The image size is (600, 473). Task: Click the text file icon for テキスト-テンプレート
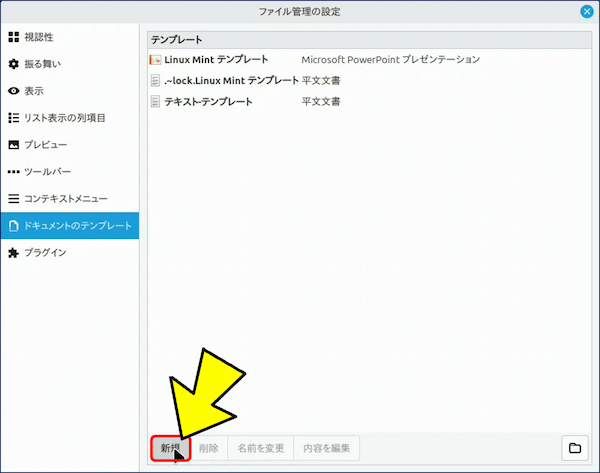click(155, 102)
